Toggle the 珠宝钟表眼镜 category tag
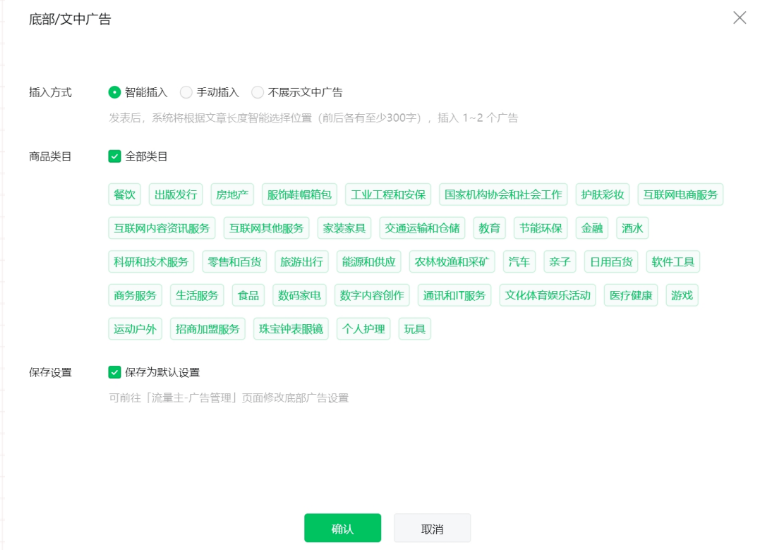The width and height of the screenshot is (766, 550). click(x=291, y=329)
